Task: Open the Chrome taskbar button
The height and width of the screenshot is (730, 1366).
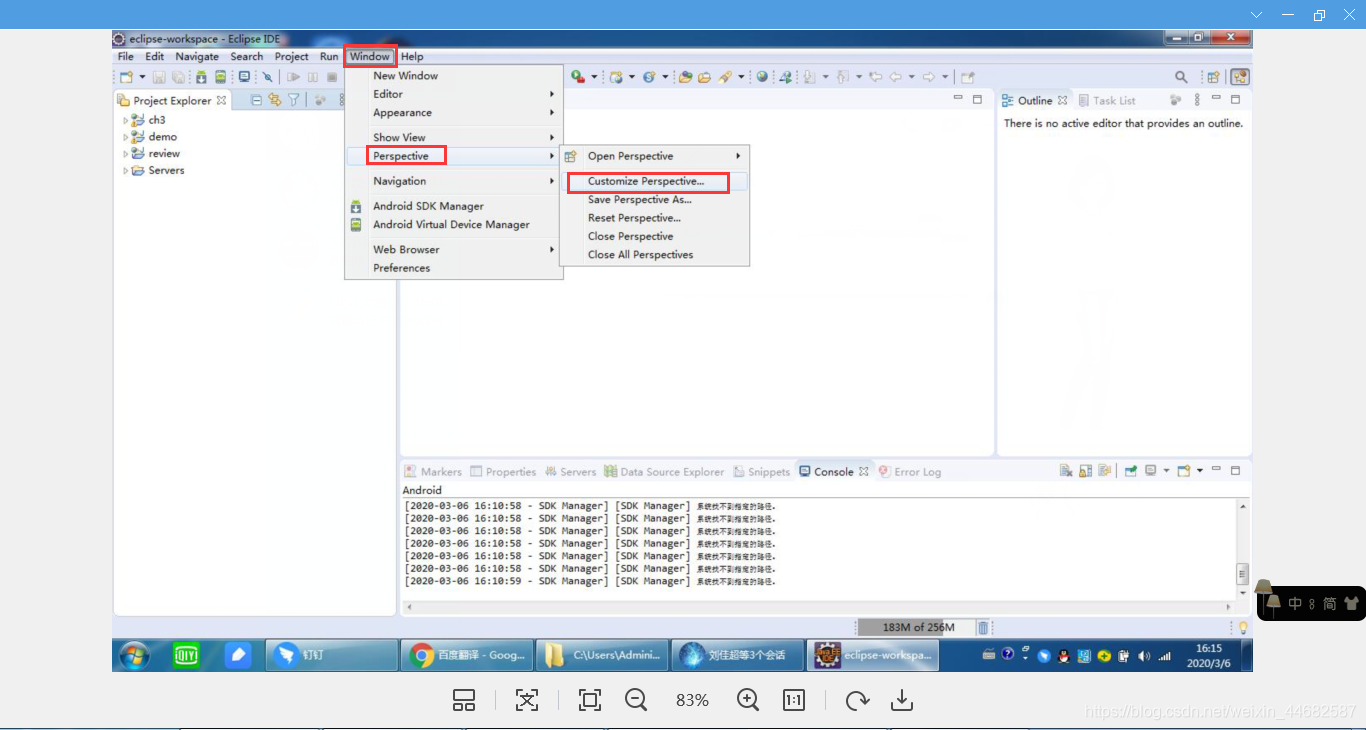Action: click(467, 656)
